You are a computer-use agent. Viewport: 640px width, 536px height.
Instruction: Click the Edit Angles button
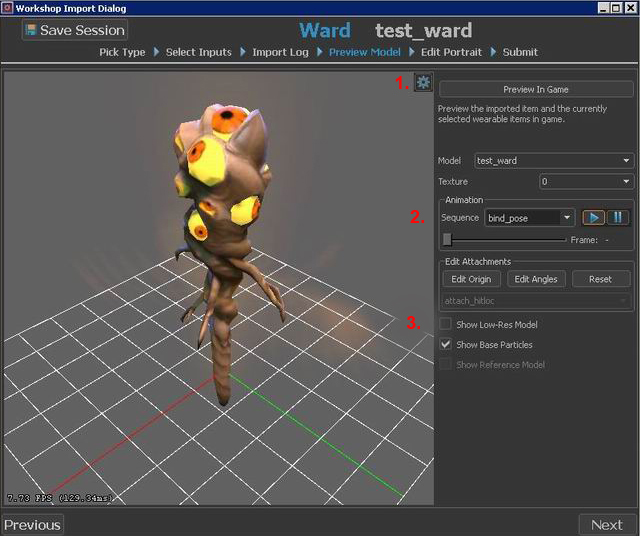(535, 279)
